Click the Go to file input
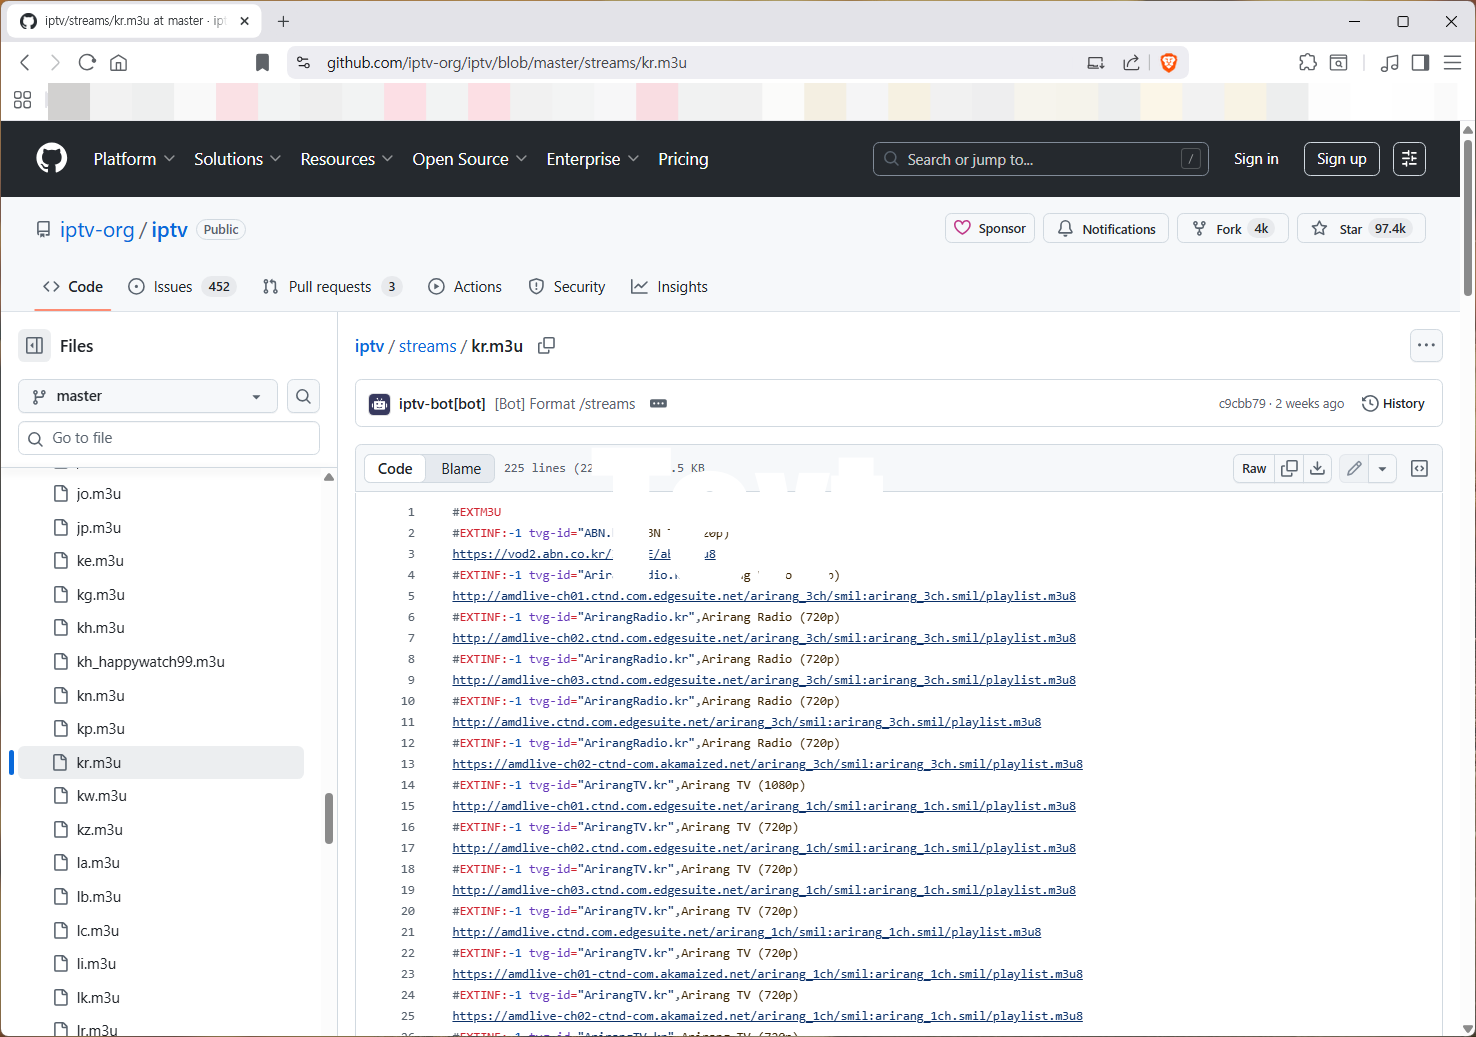Screen dimensions: 1476x1037 tap(170, 438)
